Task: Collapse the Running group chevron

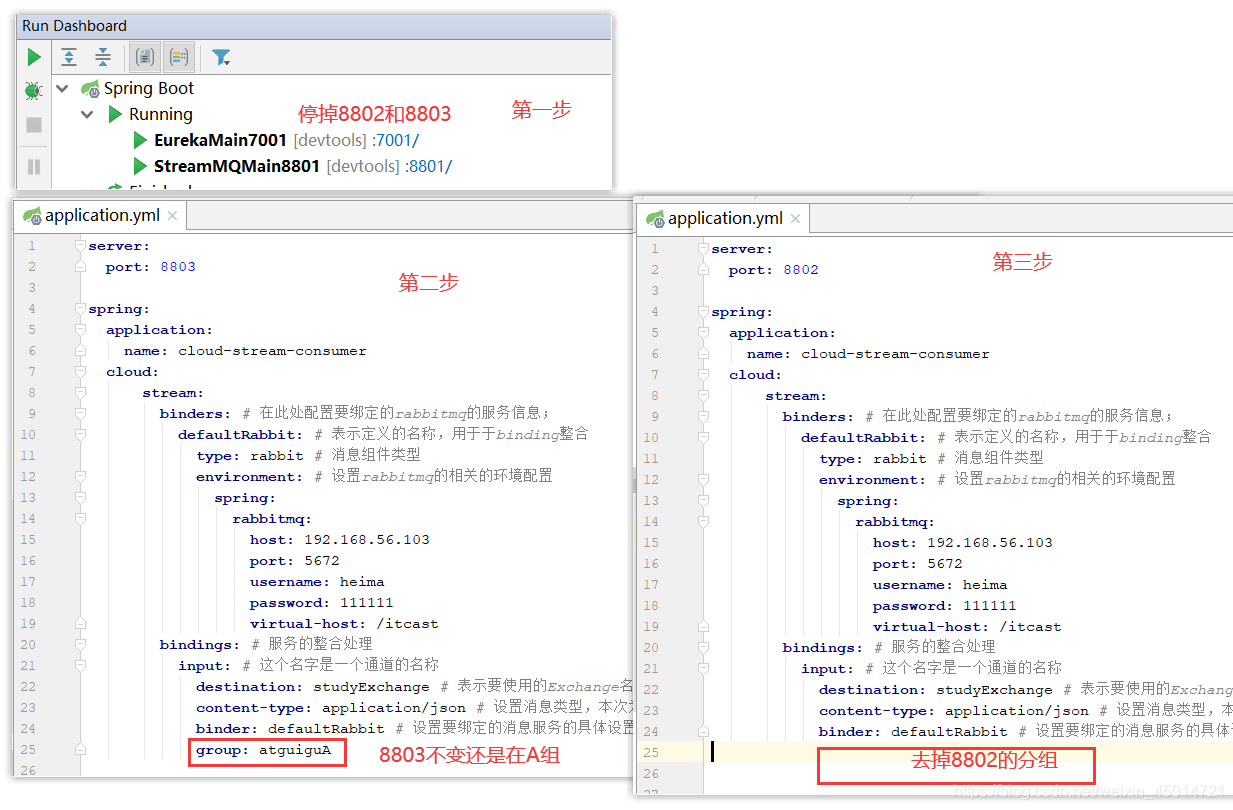Action: pos(87,115)
